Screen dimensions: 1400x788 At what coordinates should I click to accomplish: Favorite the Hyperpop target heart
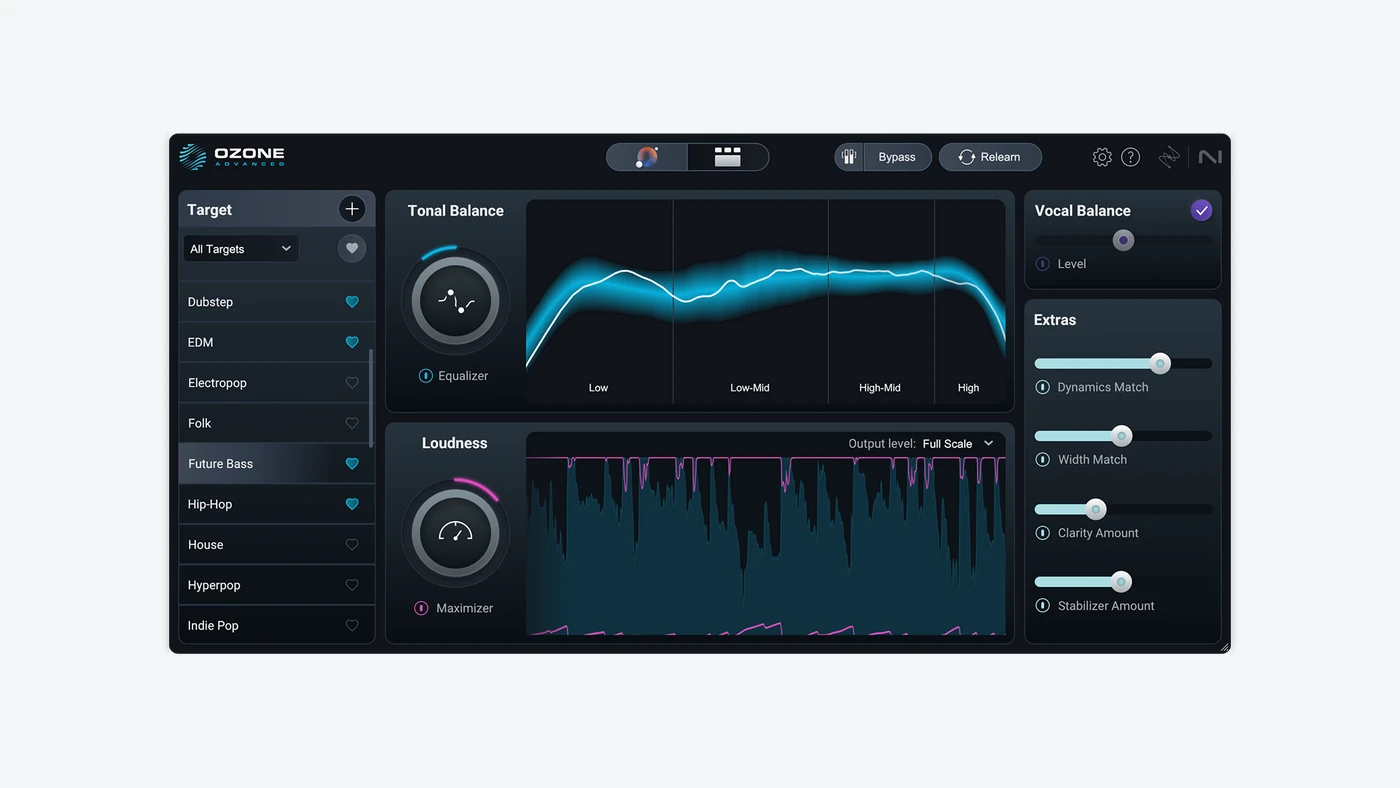(x=352, y=585)
